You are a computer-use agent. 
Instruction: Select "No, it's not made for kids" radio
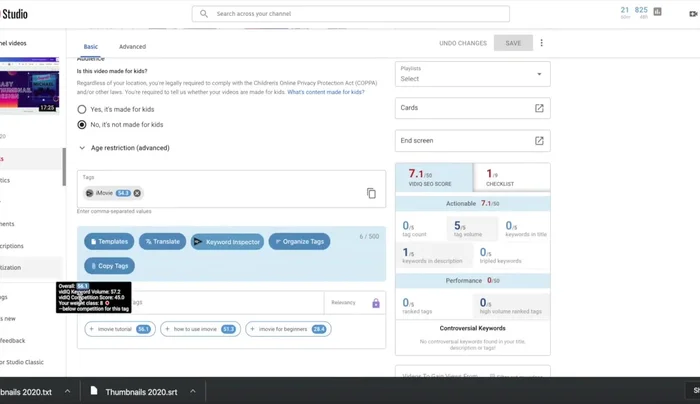pyautogui.click(x=82, y=125)
